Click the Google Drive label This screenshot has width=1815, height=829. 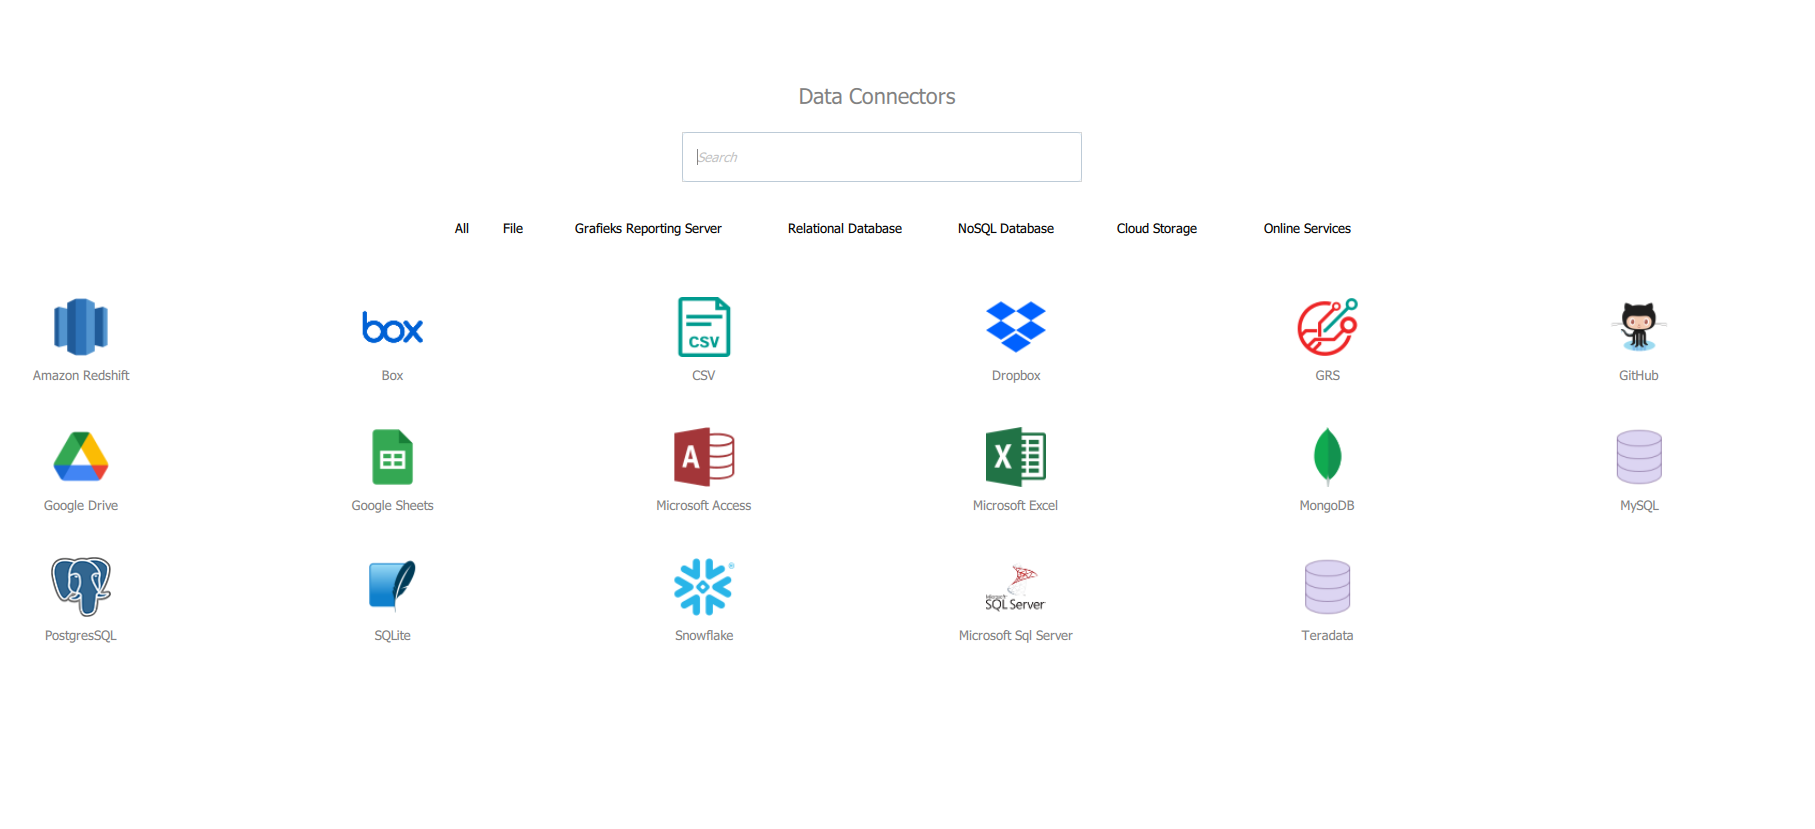tap(81, 506)
